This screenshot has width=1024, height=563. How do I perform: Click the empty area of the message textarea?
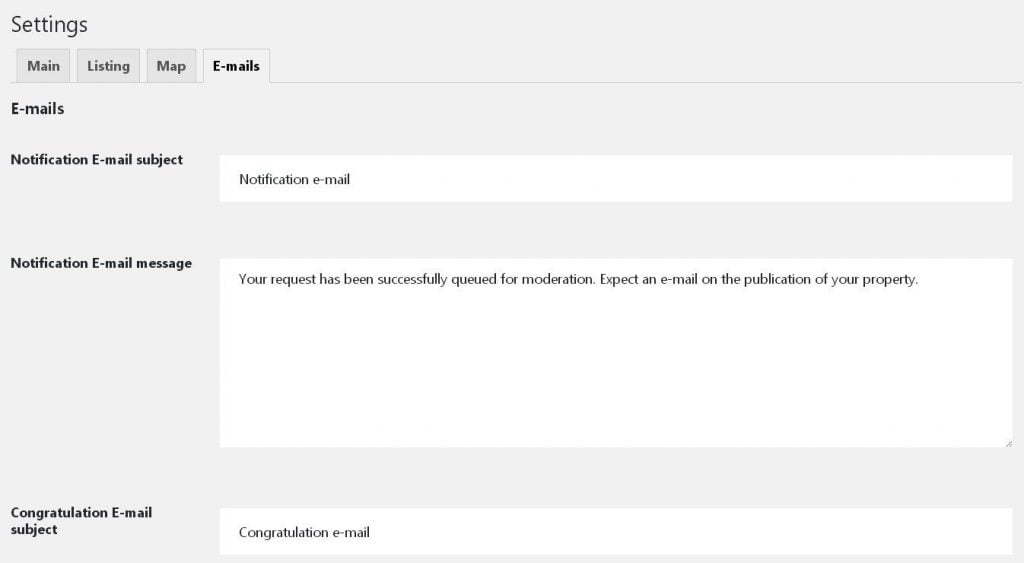pyautogui.click(x=615, y=370)
